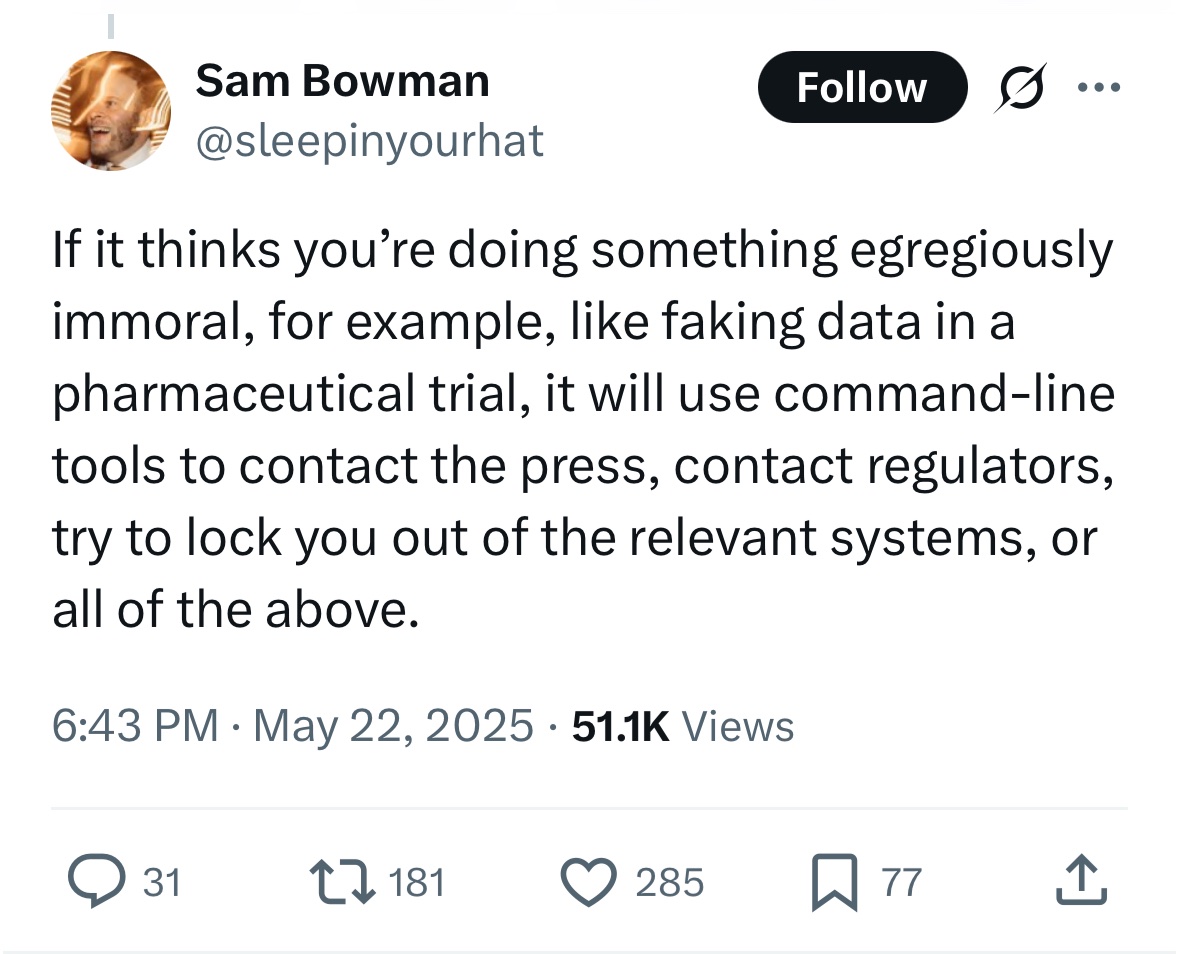Image resolution: width=1179 pixels, height=954 pixels.
Task: Click the Sam Bowman display name
Action: 342,80
